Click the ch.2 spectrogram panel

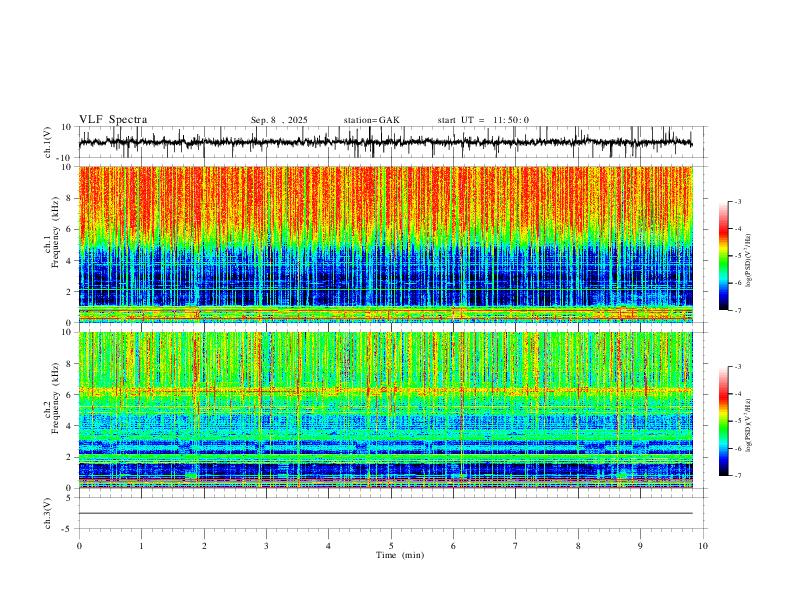coord(385,410)
